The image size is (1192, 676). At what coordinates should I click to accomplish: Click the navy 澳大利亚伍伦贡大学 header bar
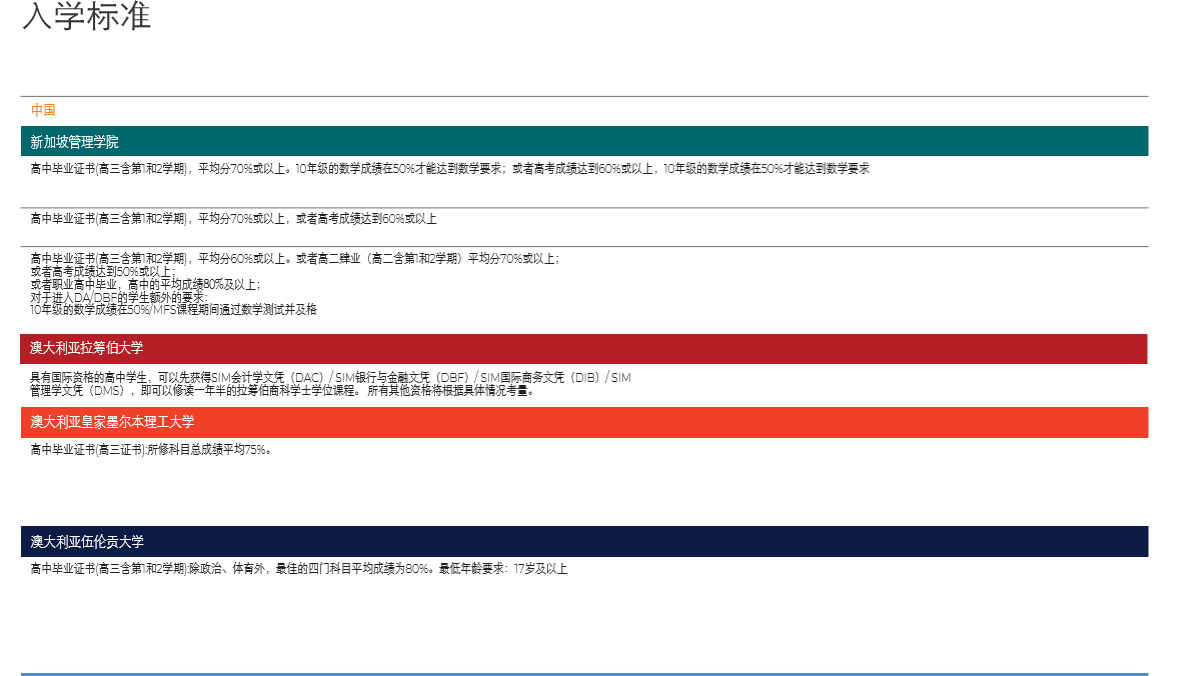click(x=584, y=541)
